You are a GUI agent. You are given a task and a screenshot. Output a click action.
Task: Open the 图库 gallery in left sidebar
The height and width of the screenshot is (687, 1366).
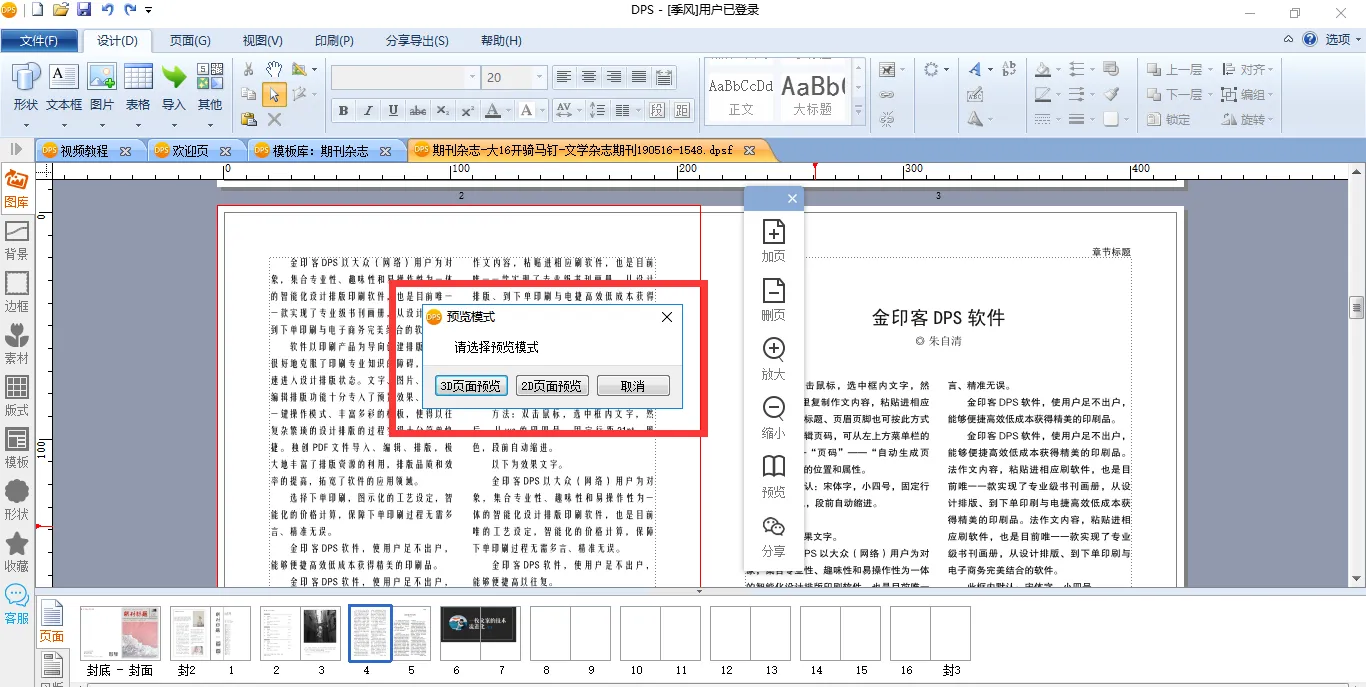[x=17, y=189]
